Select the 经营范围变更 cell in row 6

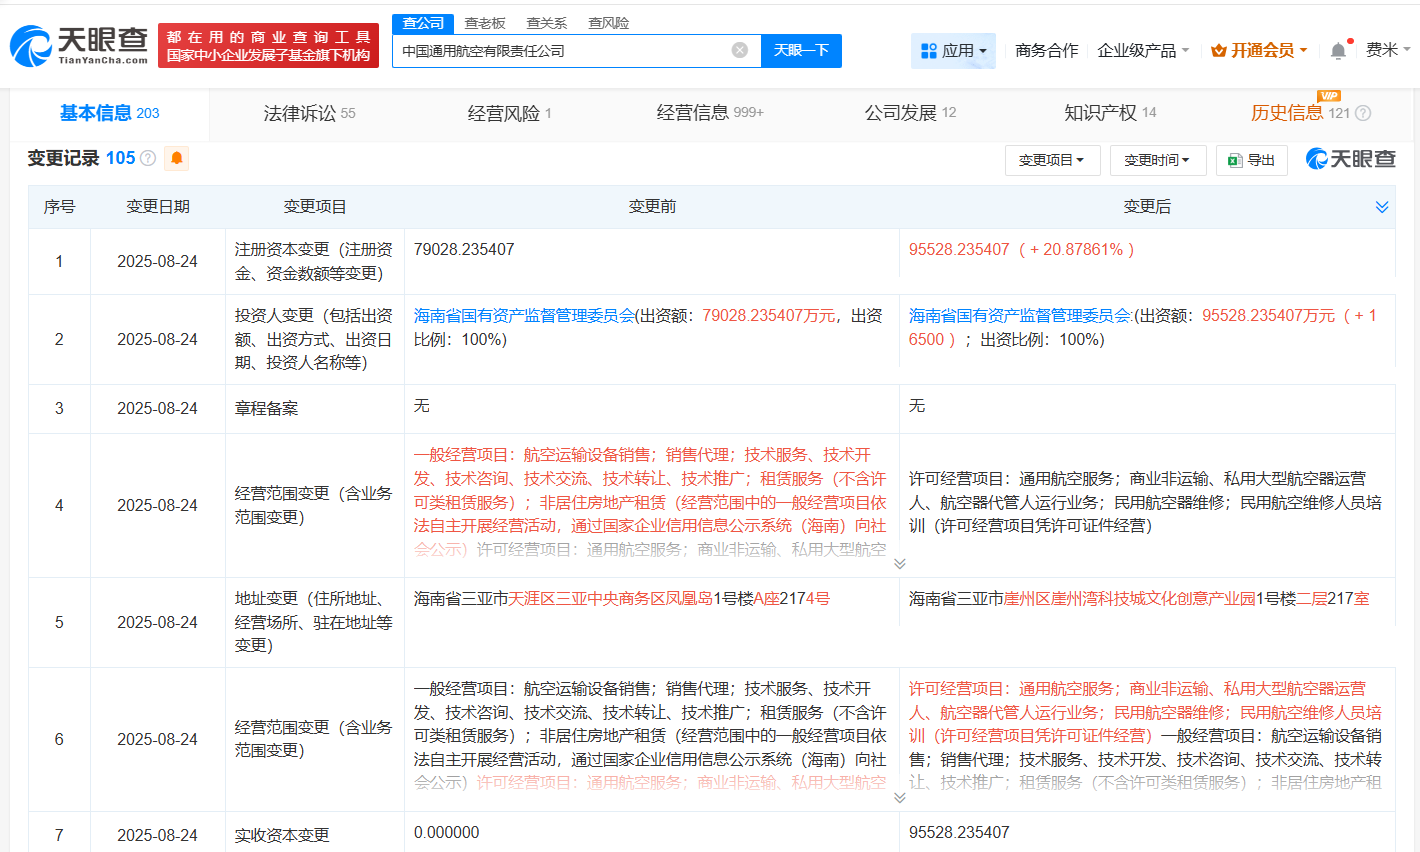tap(315, 739)
